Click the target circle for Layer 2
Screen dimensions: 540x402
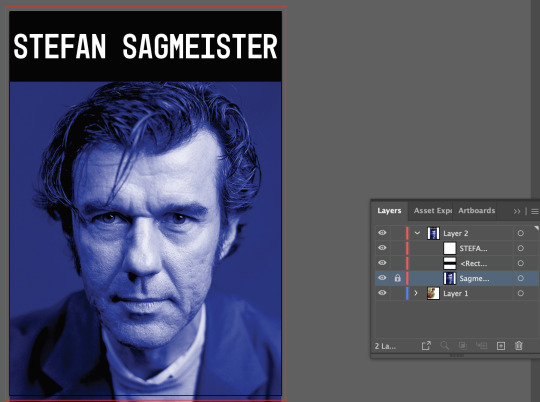pos(521,233)
